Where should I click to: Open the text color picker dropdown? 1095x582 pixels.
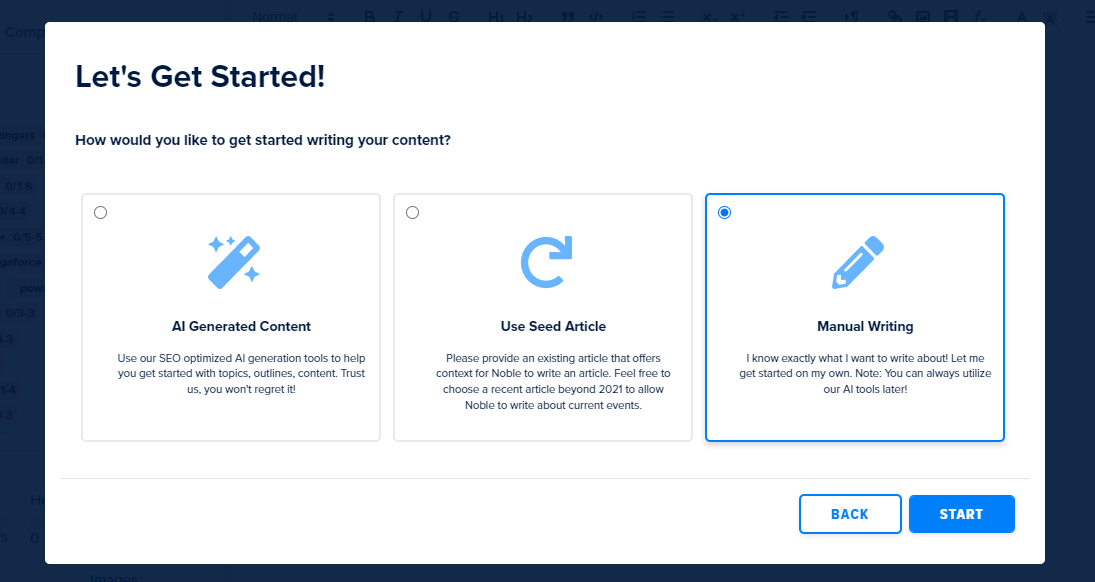pos(1021,16)
